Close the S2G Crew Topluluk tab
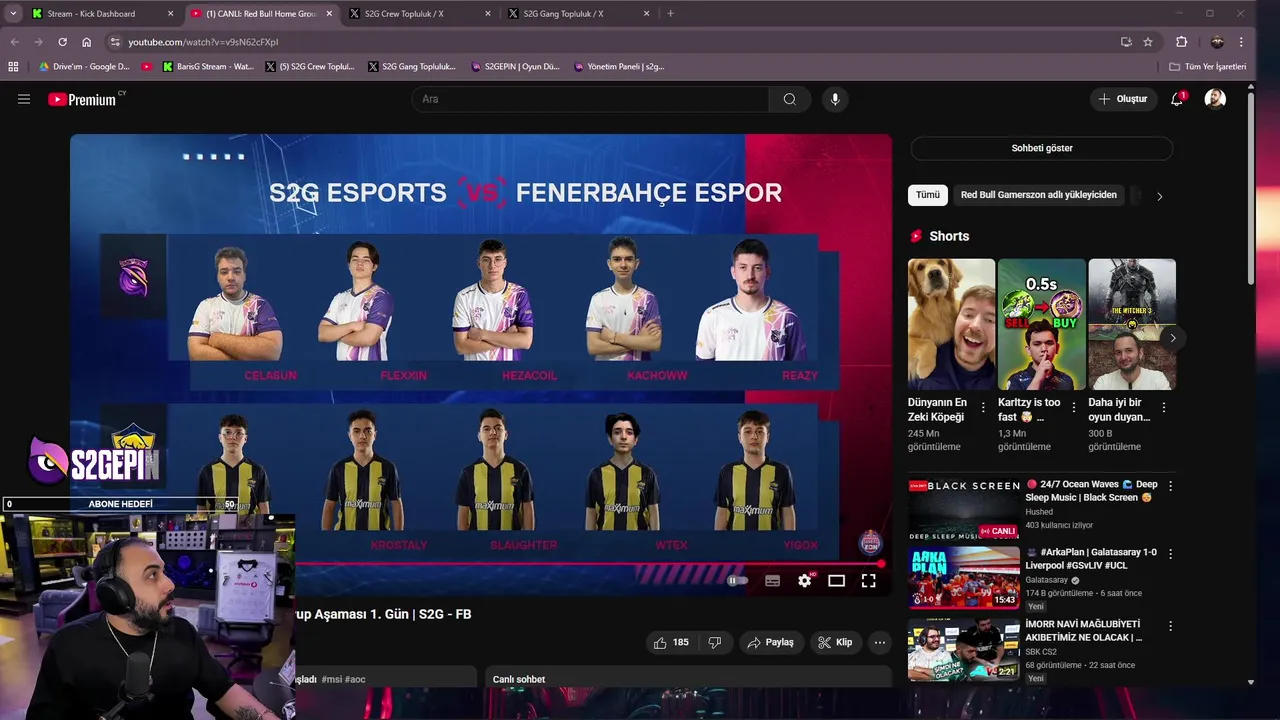Screen dimensions: 1280x720 tap(487, 14)
